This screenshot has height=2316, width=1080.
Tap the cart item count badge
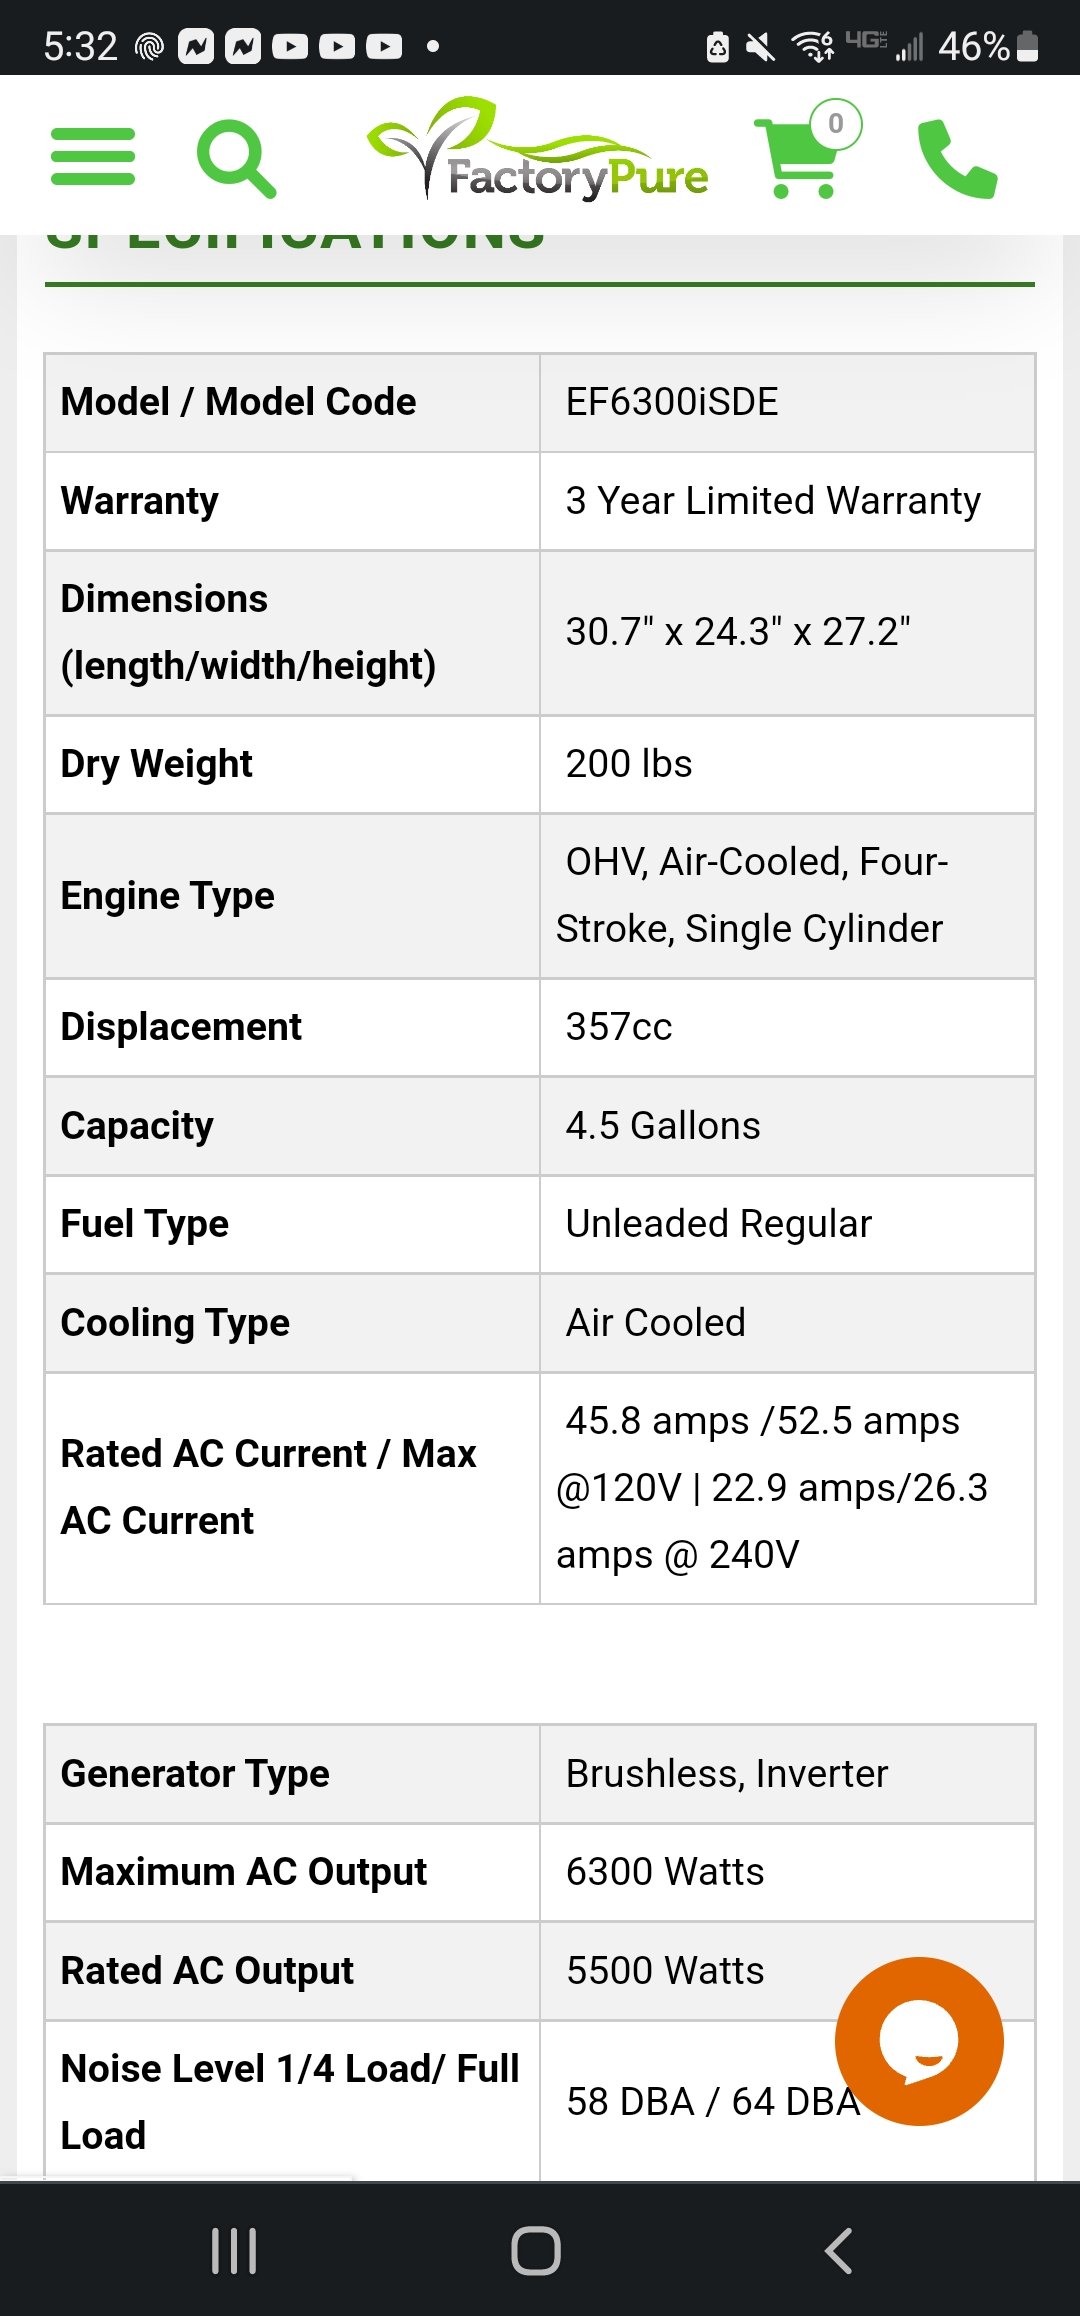tap(836, 124)
